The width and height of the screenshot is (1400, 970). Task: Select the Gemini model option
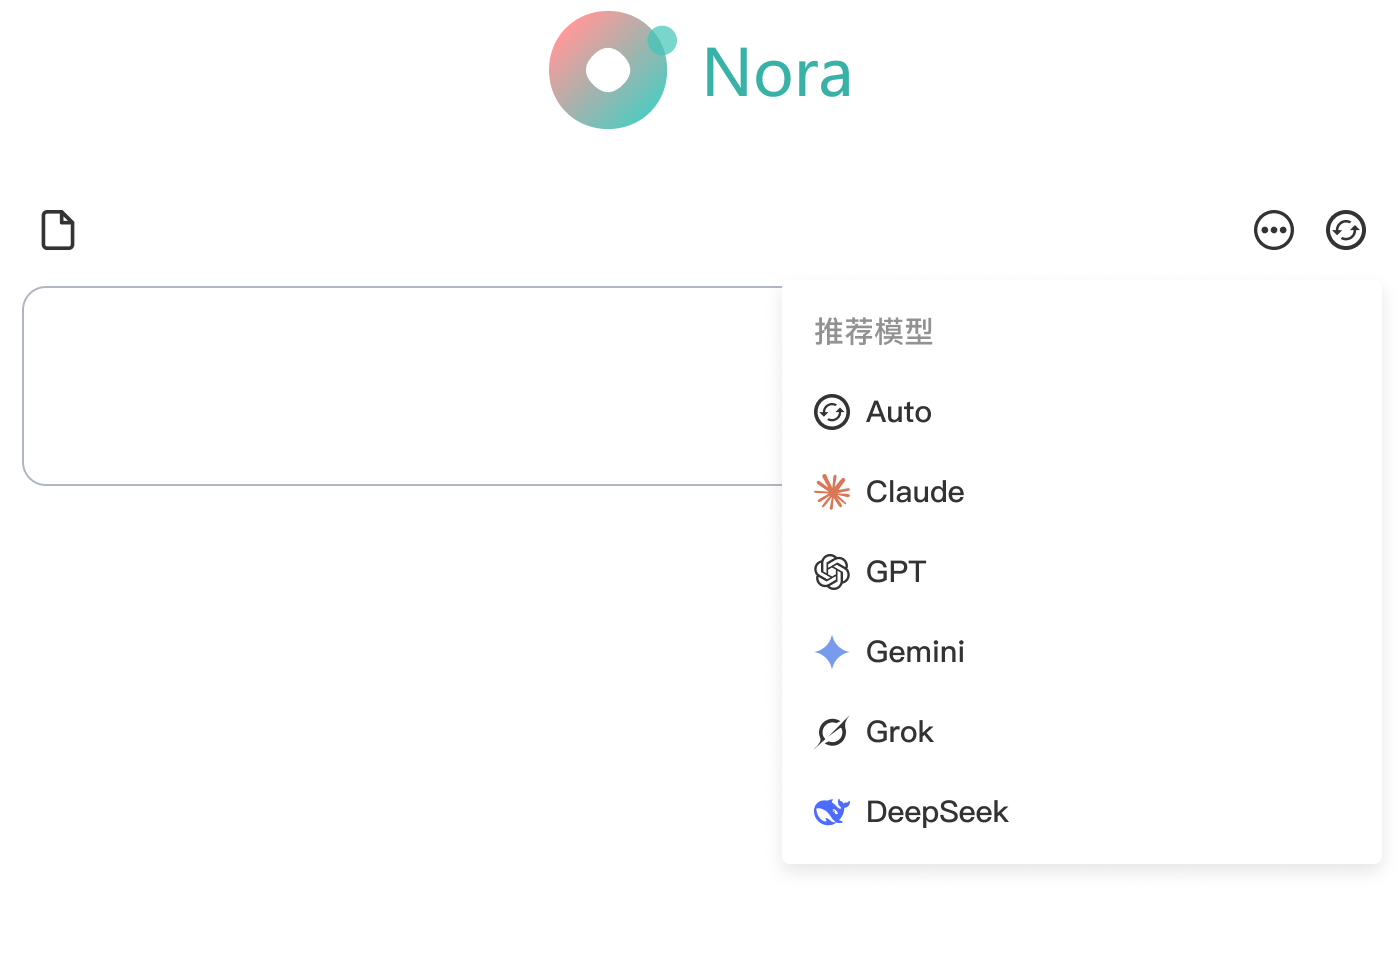pyautogui.click(x=1082, y=652)
